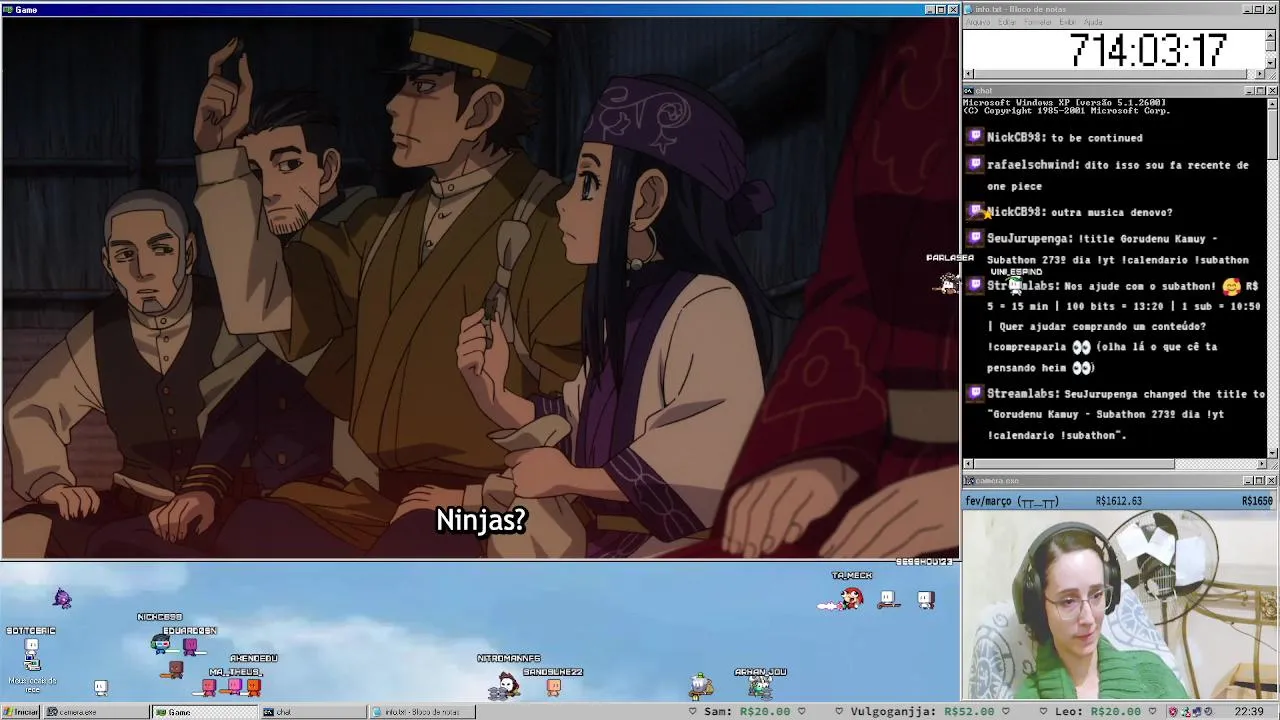Maximize the chat console window
Viewport: 1280px width, 720px height.
tap(1260, 91)
